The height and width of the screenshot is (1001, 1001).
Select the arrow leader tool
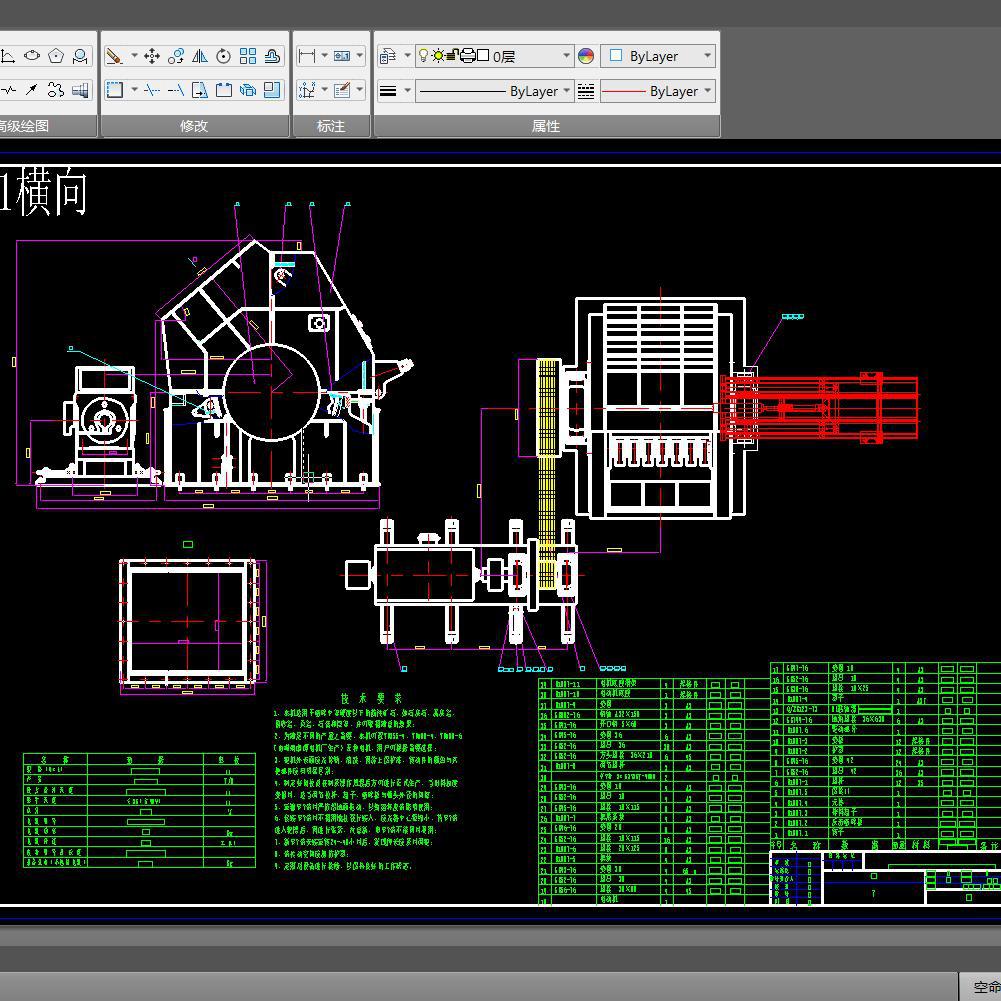pyautogui.click(x=32, y=90)
